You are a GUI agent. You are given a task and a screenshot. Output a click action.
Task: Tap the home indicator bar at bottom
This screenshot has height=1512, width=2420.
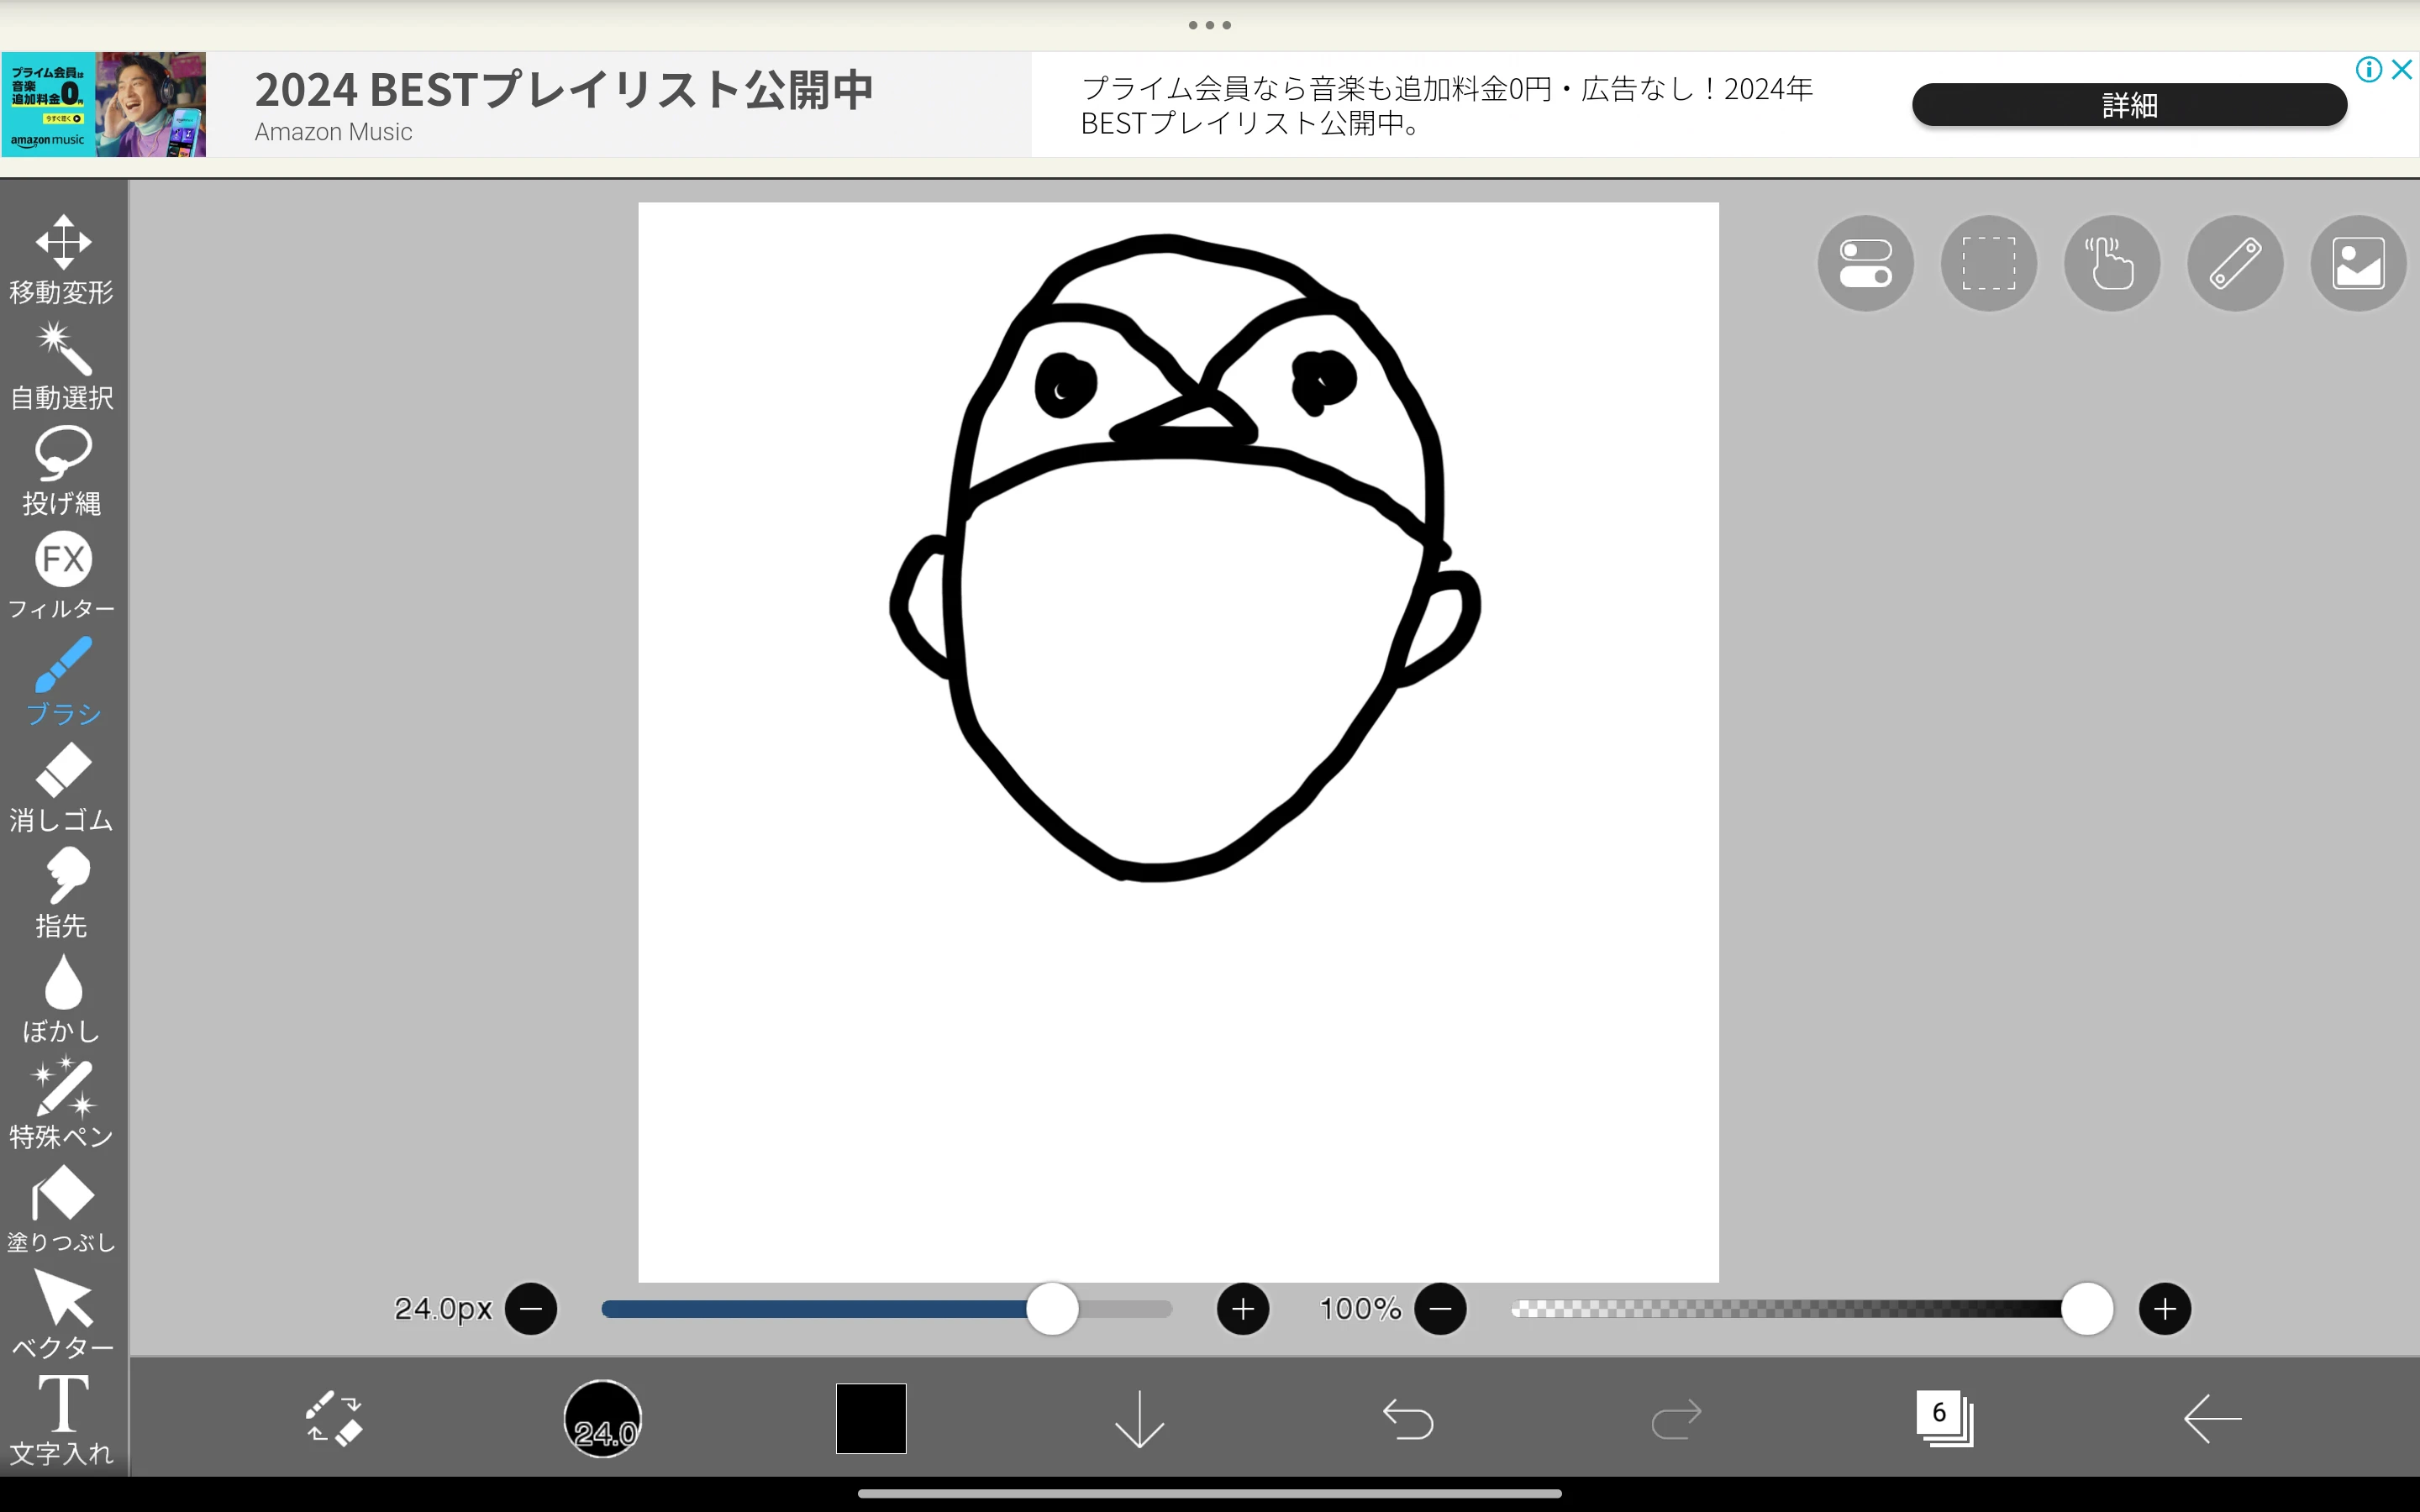pos(1210,1494)
